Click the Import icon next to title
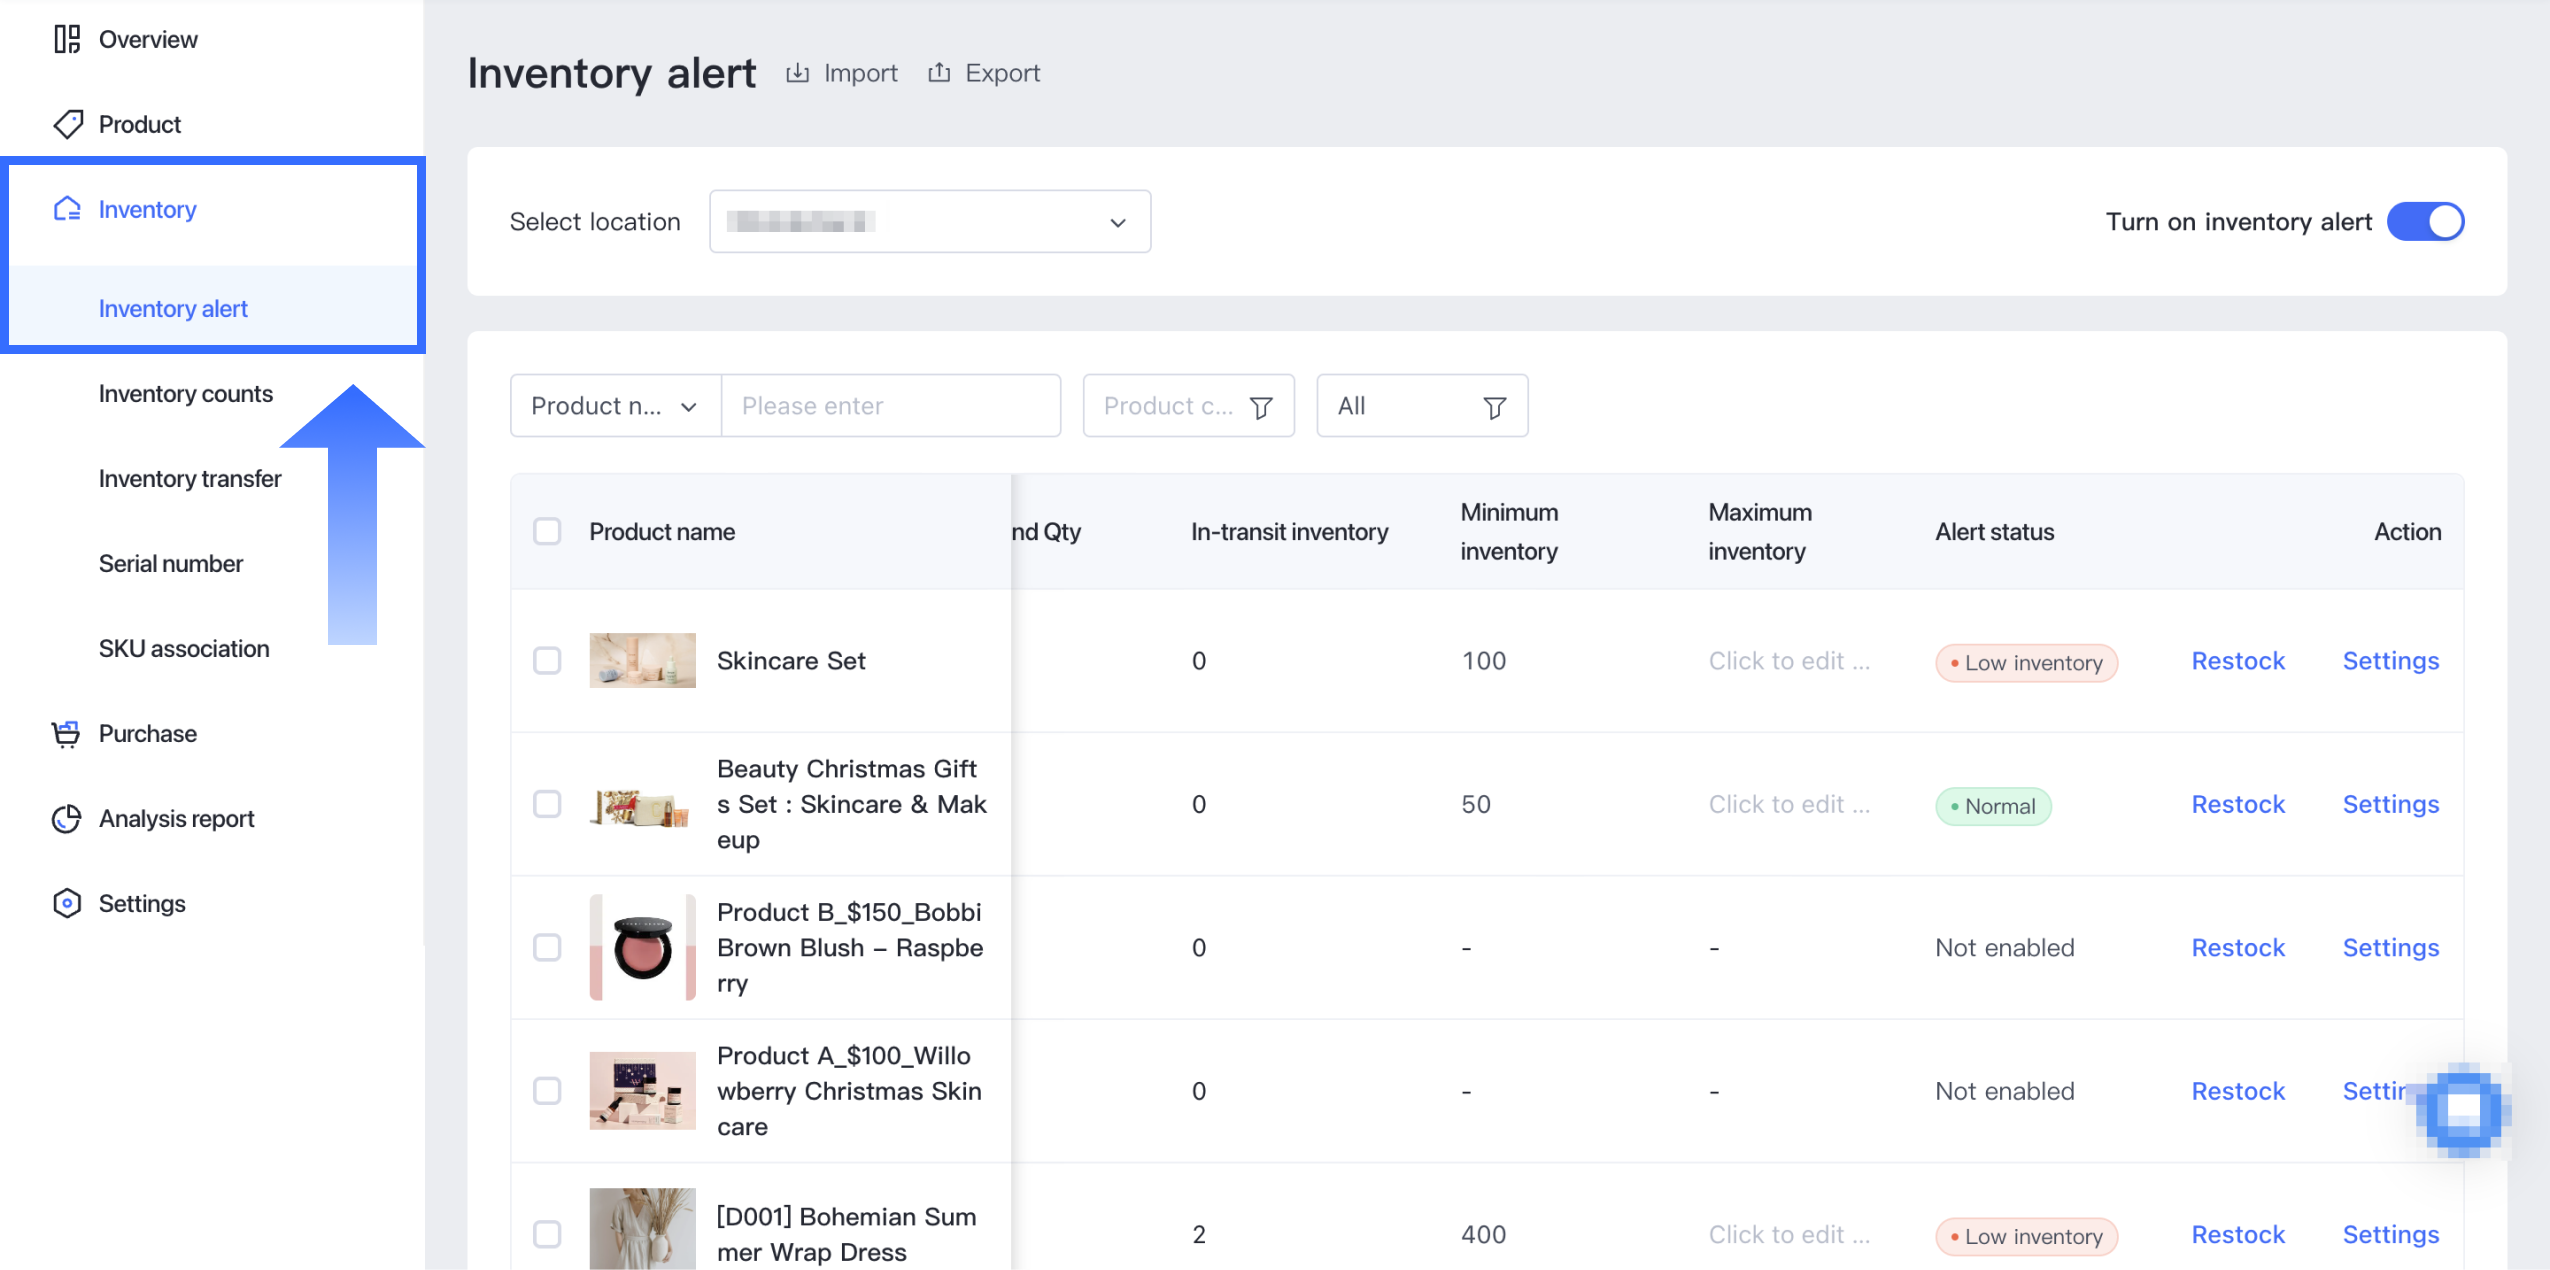The height and width of the screenshot is (1270, 2550). [797, 73]
